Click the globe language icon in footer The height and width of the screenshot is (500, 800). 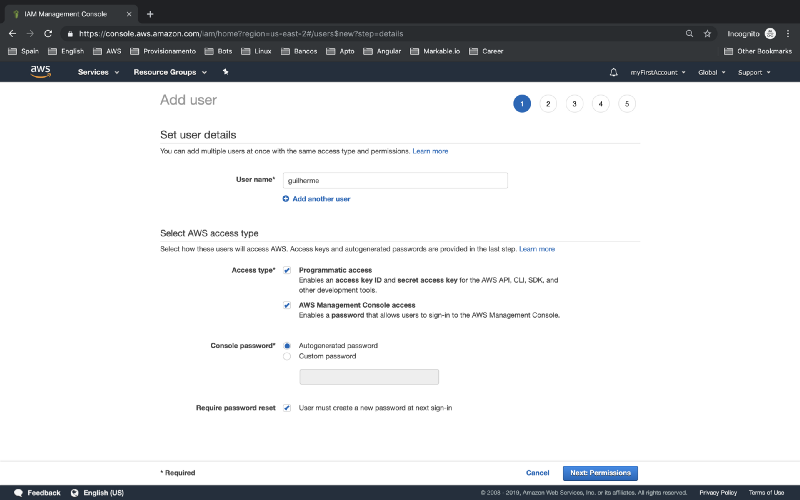point(74,493)
